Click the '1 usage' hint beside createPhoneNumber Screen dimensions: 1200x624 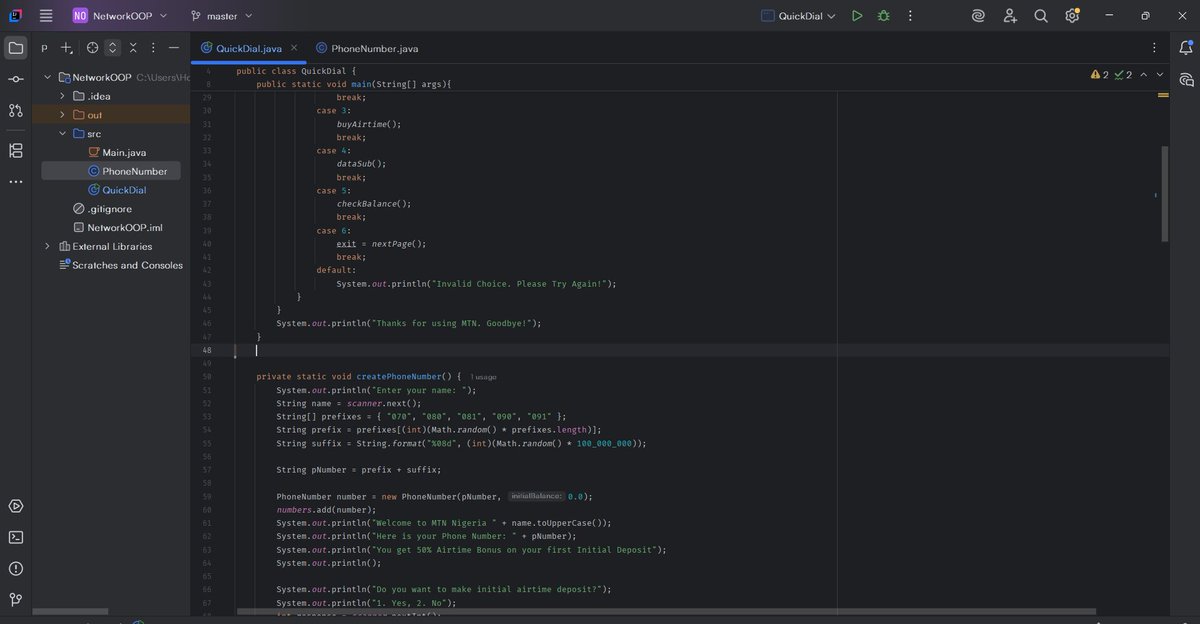coord(483,377)
